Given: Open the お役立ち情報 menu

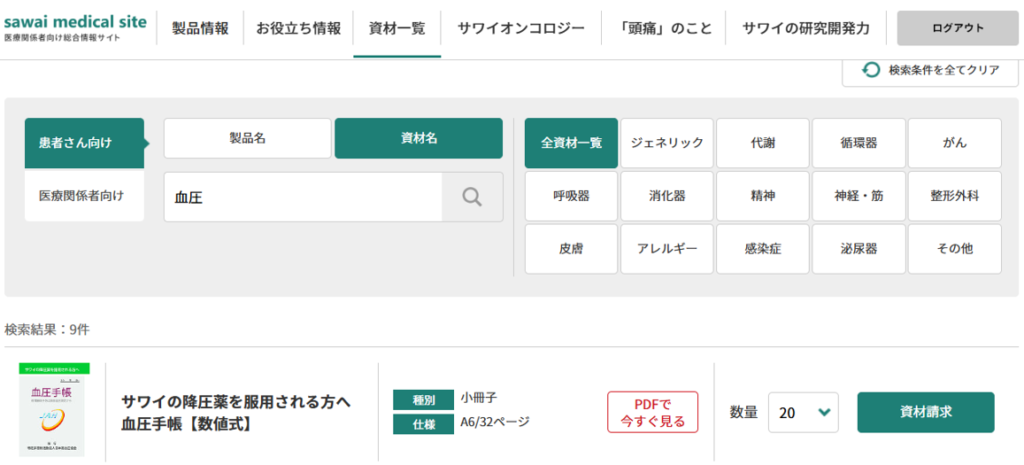Looking at the screenshot, I should (298, 28).
